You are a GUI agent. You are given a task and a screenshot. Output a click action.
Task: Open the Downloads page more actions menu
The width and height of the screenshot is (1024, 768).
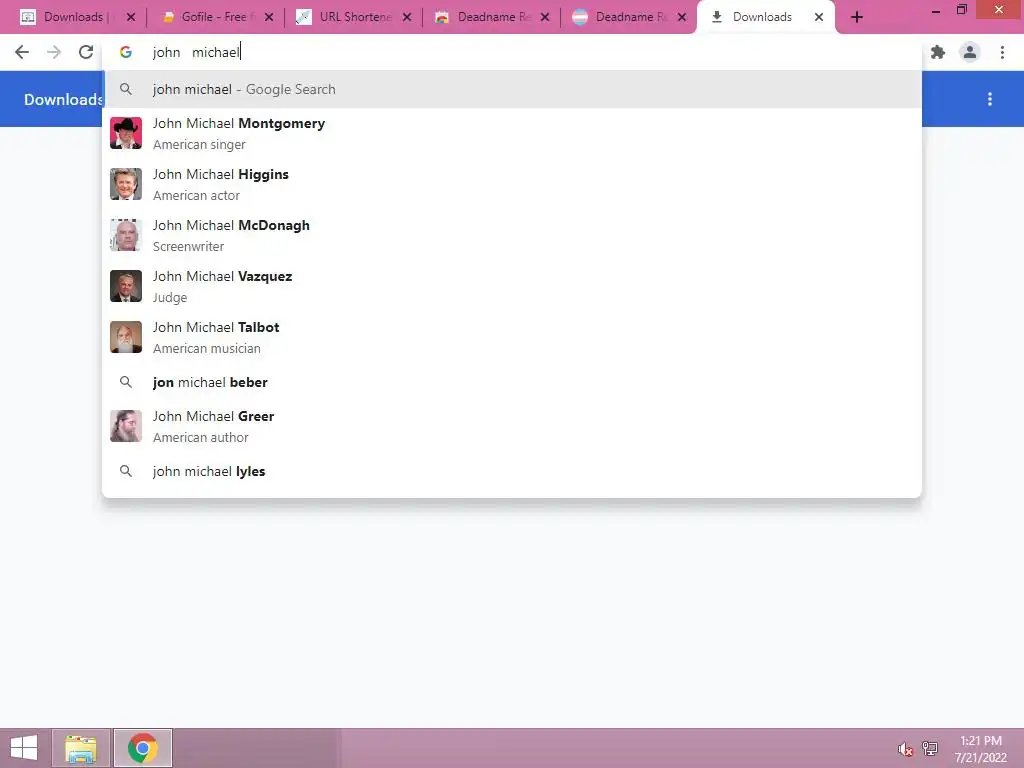point(990,99)
